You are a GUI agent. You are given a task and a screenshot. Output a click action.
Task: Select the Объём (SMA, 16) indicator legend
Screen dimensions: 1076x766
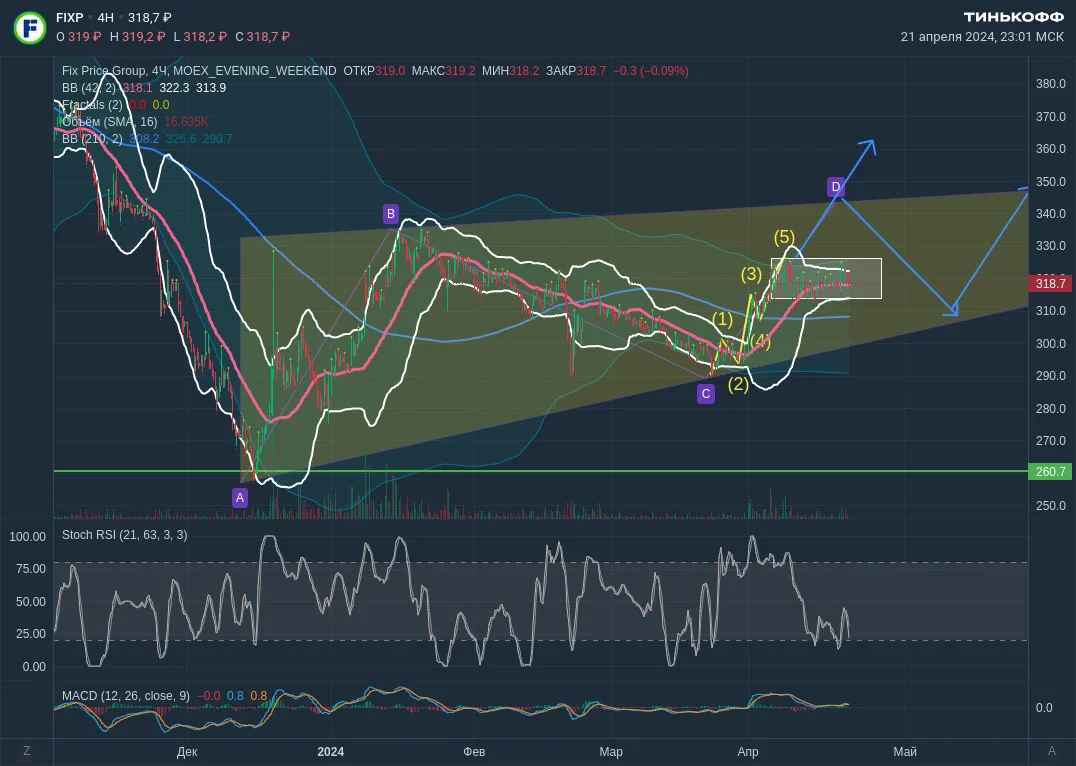click(110, 121)
